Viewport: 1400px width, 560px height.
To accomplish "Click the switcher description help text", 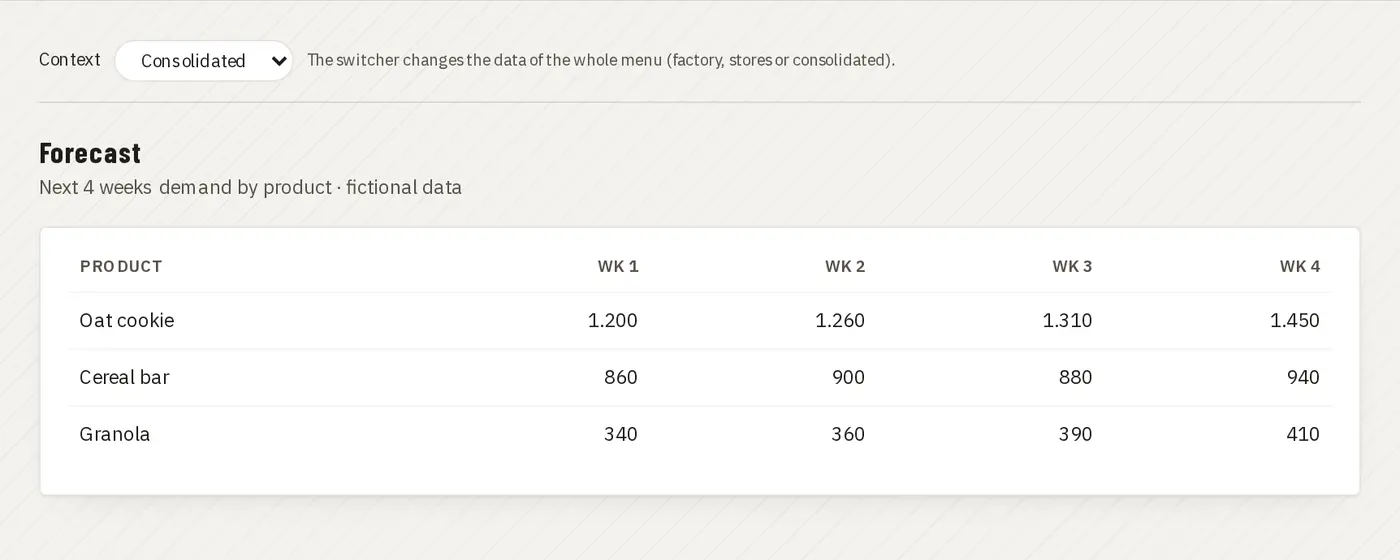I will [601, 60].
